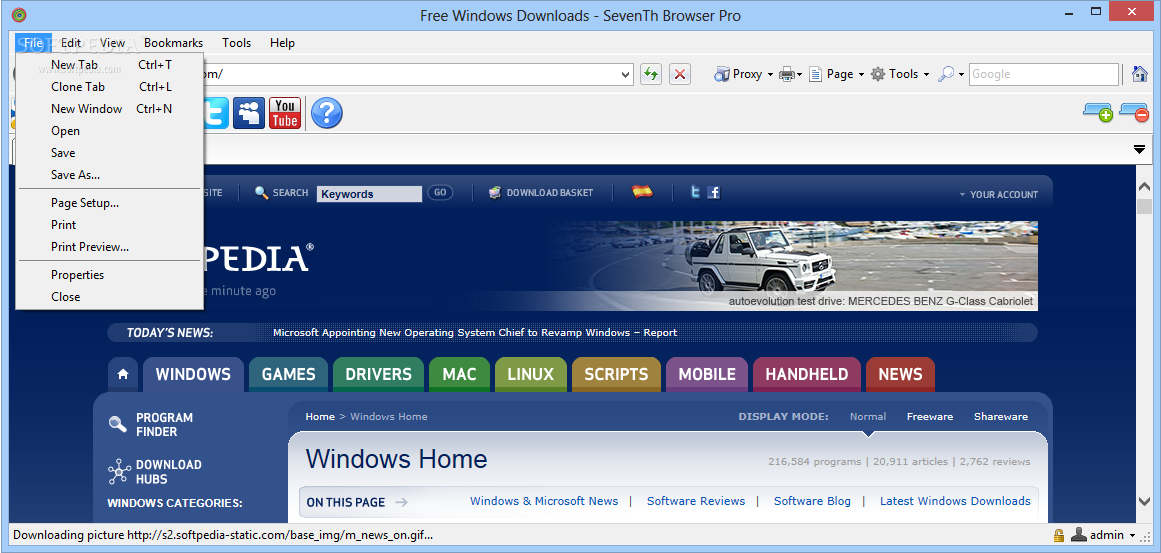Switch to the DRIVERS tab
The height and width of the screenshot is (553, 1161).
point(378,375)
